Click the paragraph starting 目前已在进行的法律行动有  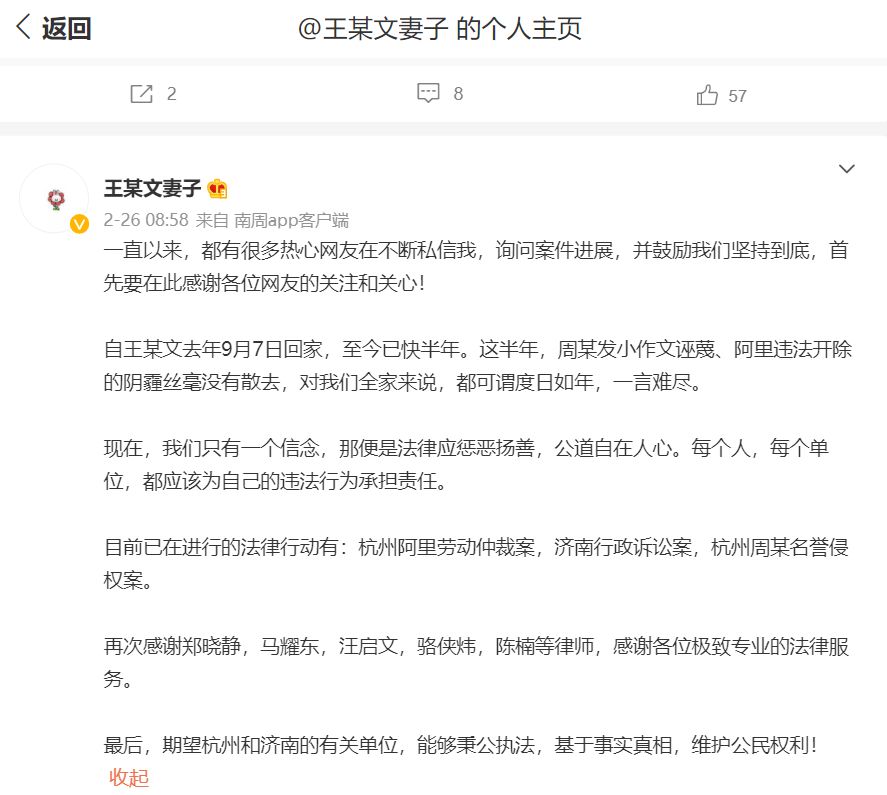(x=476, y=564)
